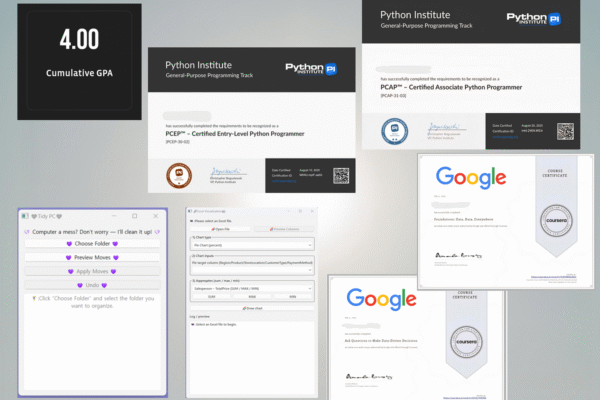Click the Apply Moves button
This screenshot has width=600, height=400.
91,271
